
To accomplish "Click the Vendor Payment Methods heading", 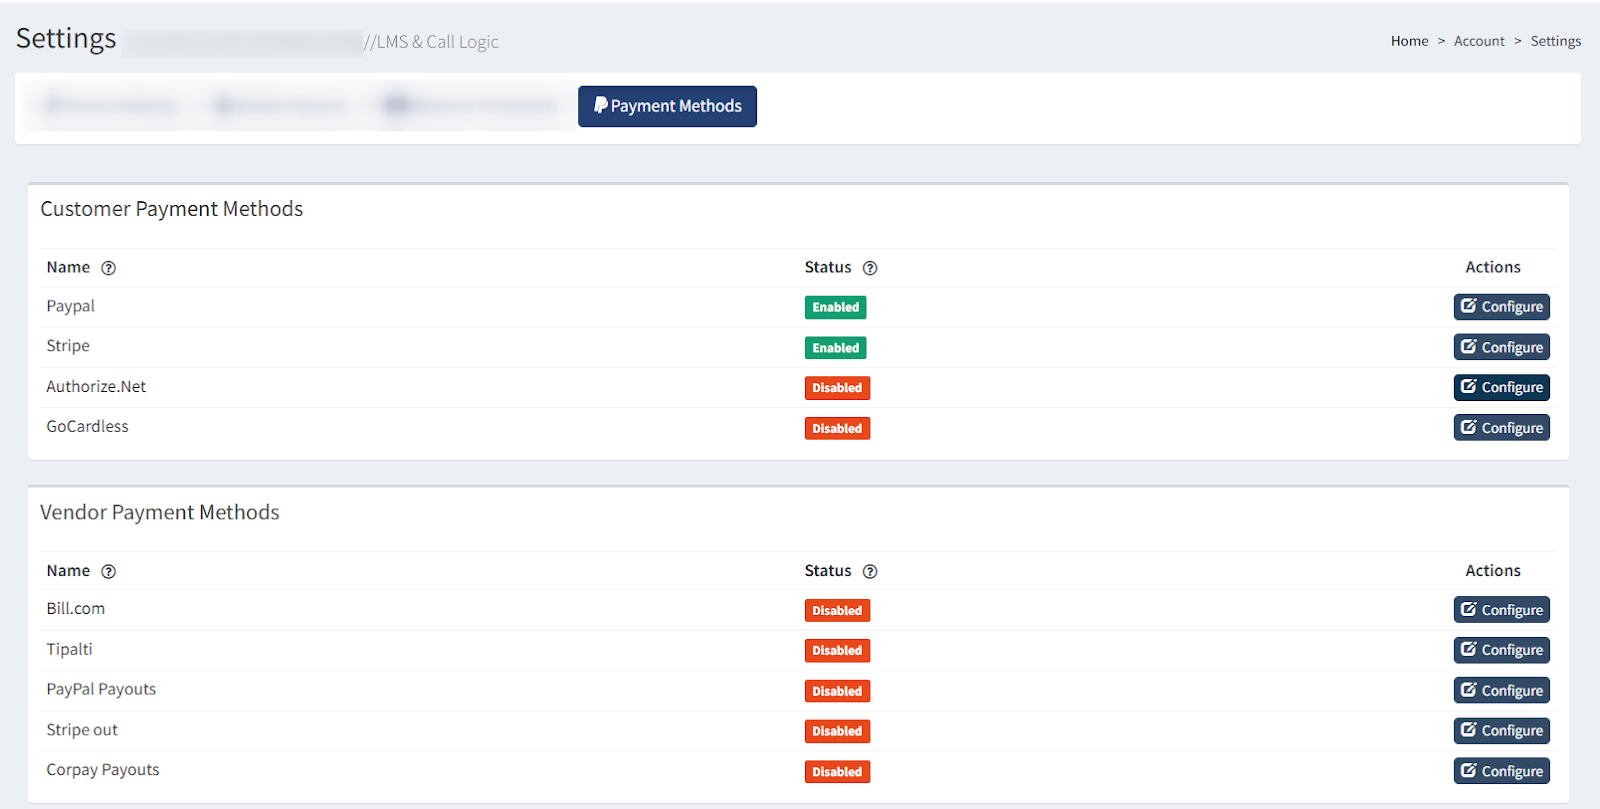I will [160, 512].
